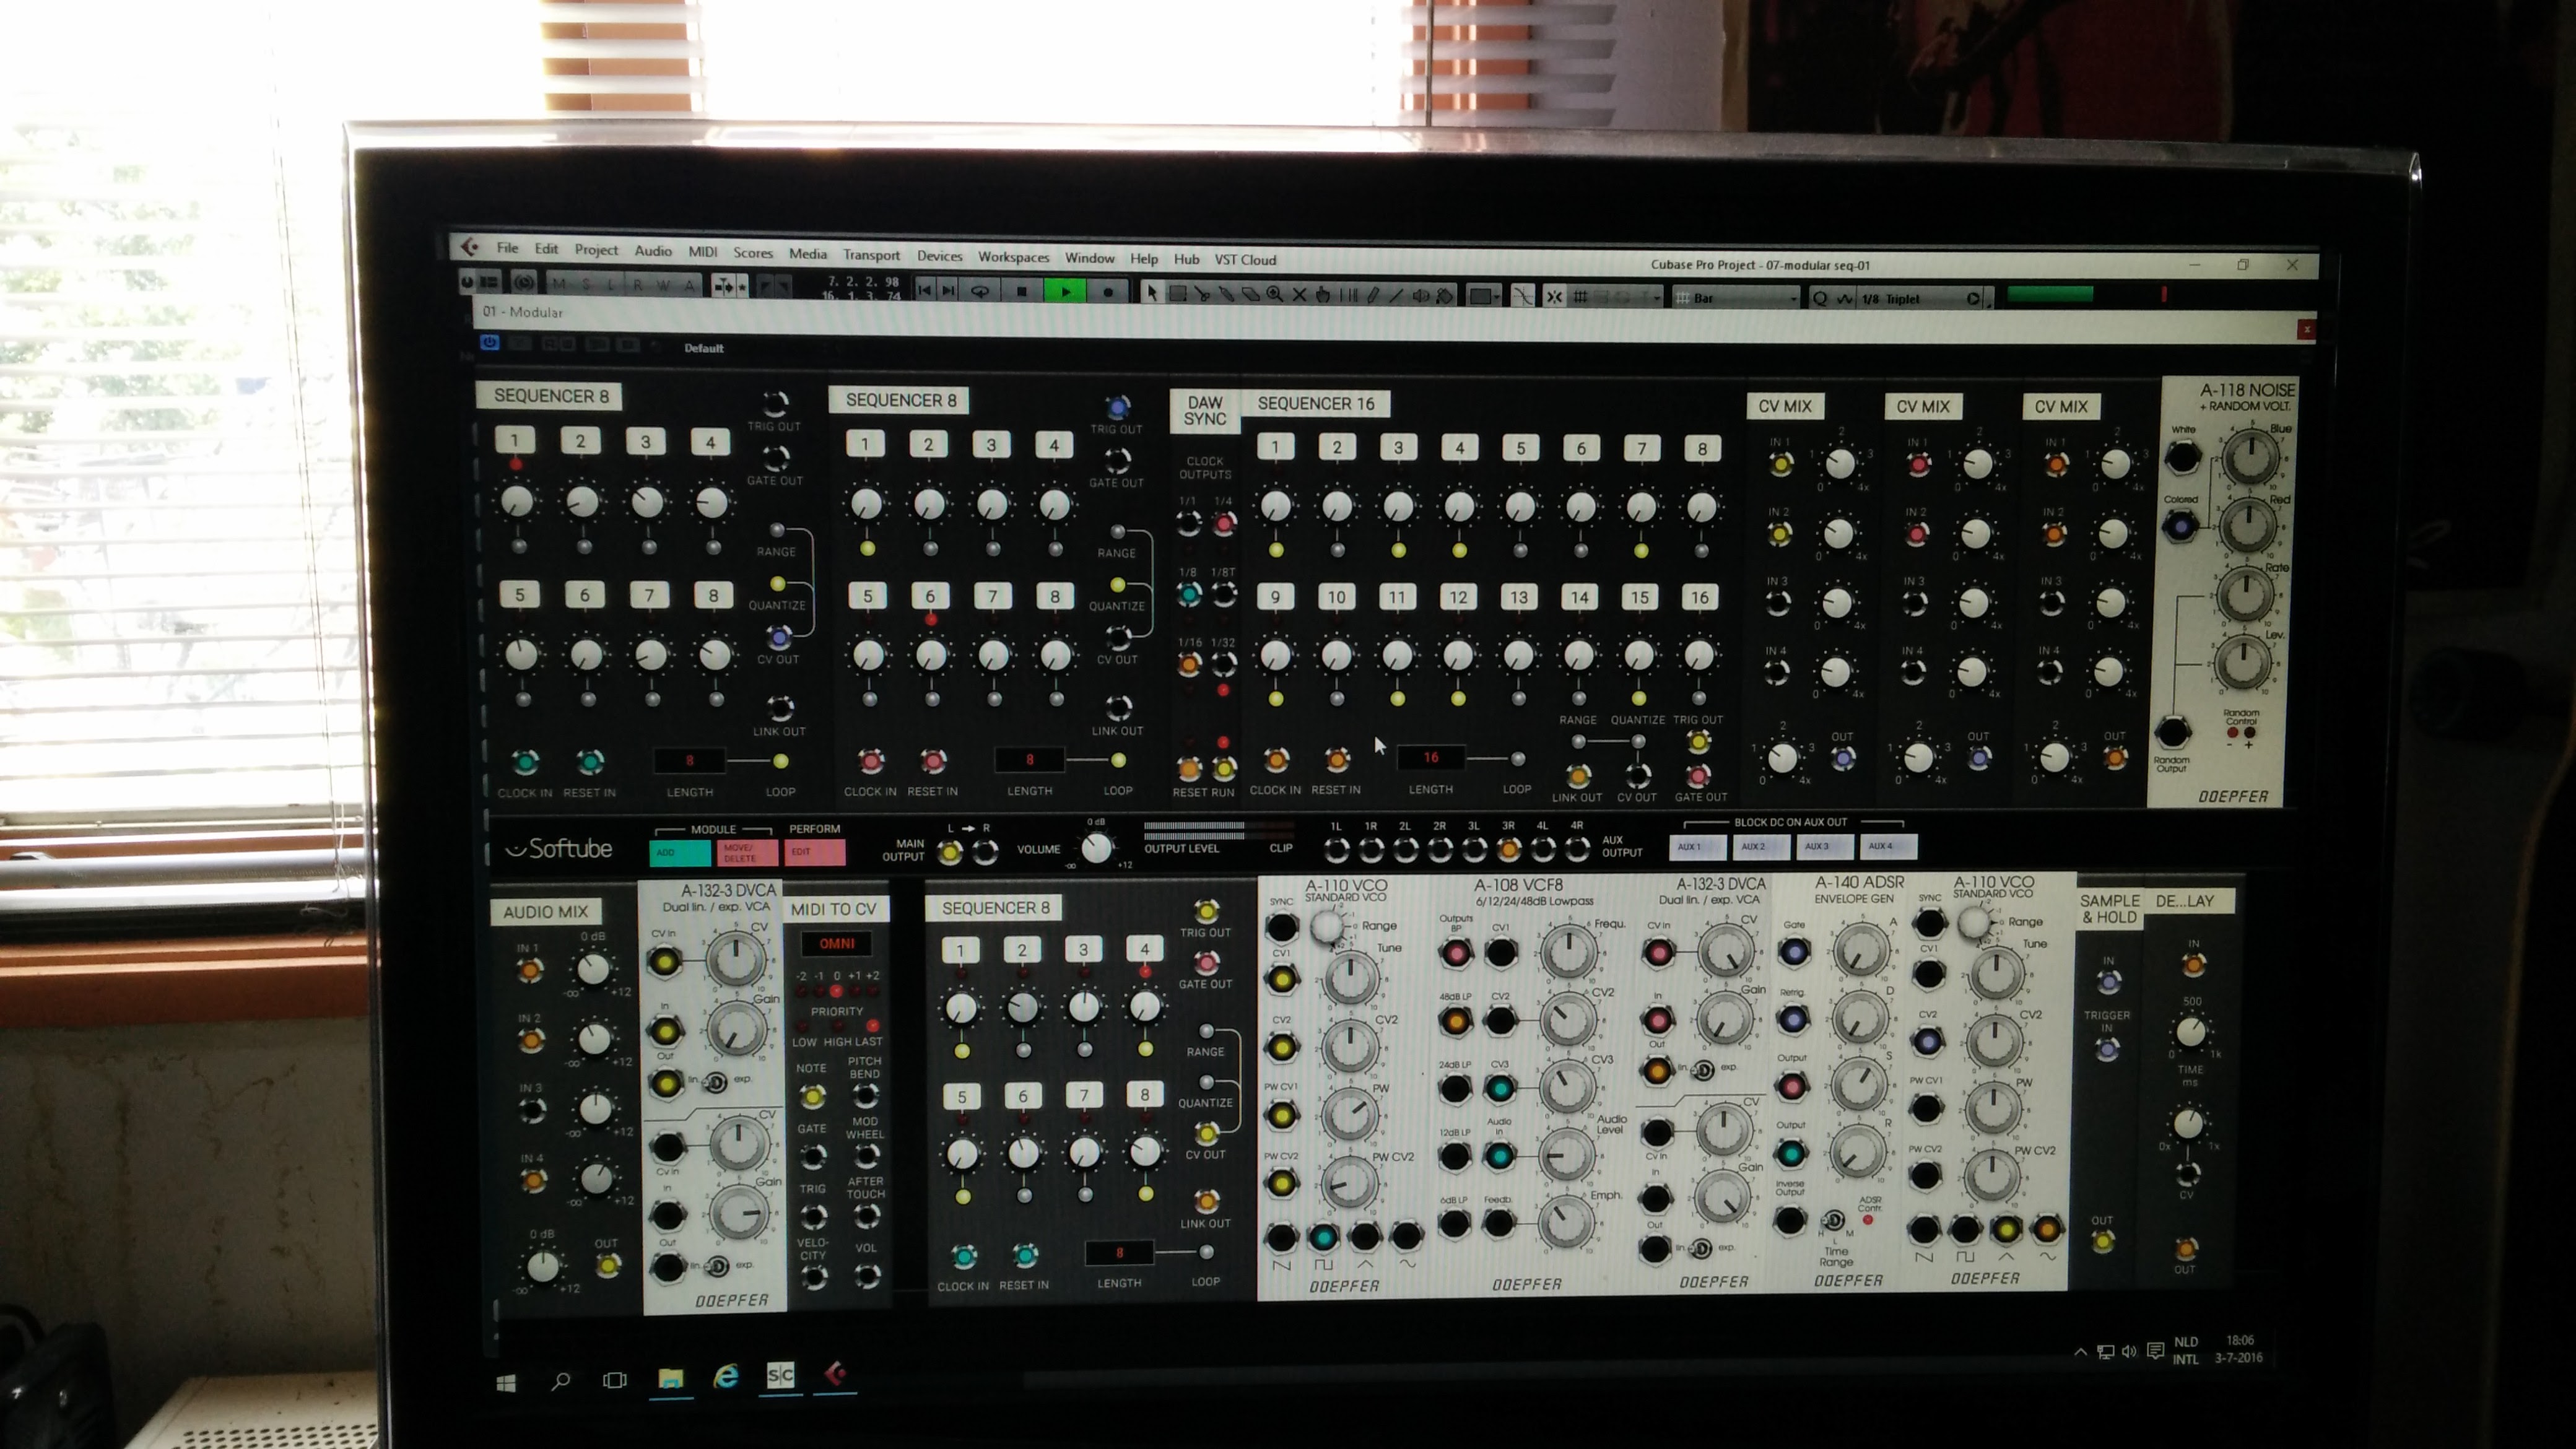Toggle step 16 on Sequencer 16
The height and width of the screenshot is (1449, 2576).
tap(1699, 597)
